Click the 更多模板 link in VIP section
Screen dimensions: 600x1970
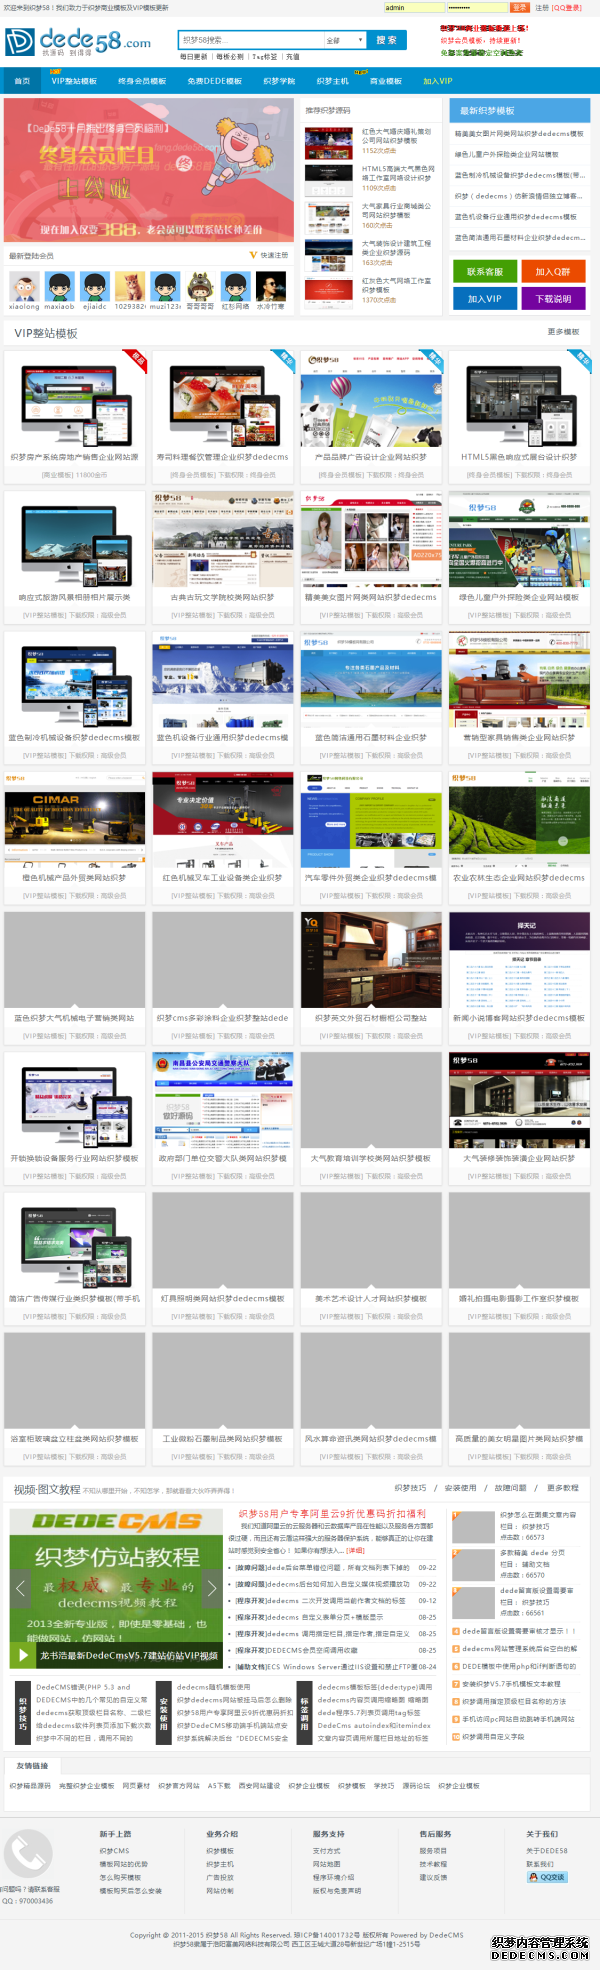pos(563,332)
